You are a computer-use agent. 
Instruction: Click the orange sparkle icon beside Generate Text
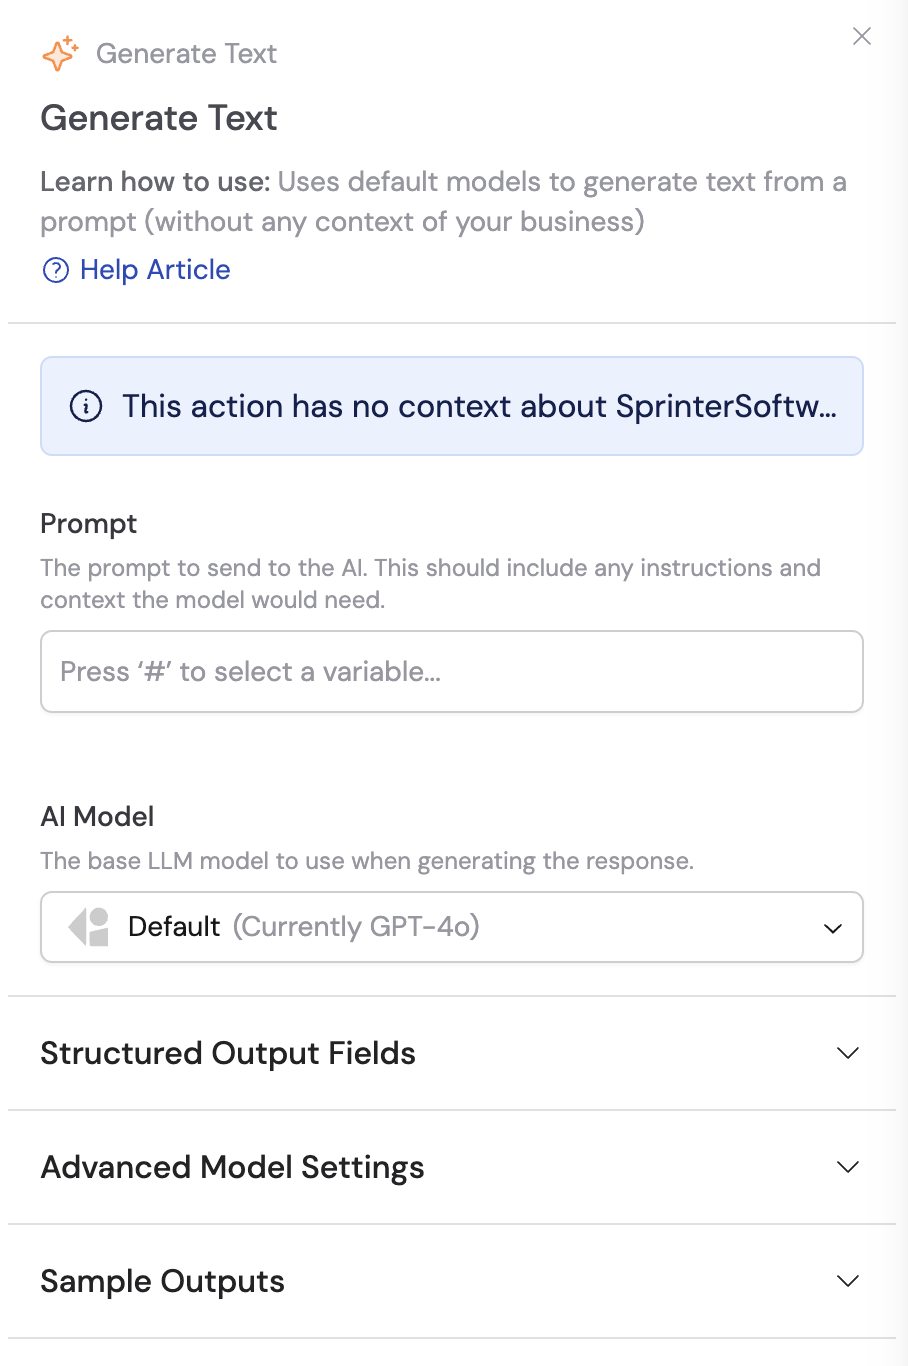tap(59, 54)
